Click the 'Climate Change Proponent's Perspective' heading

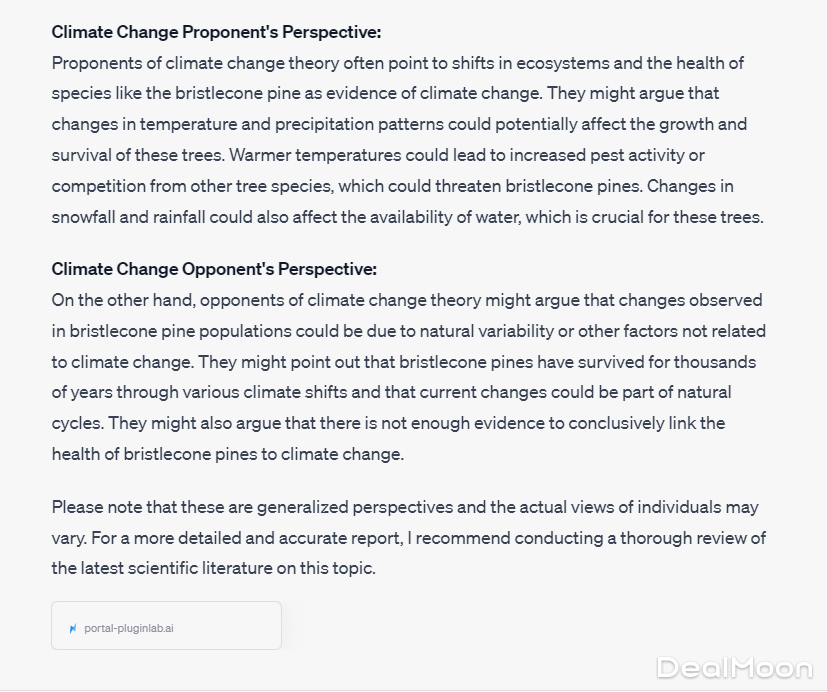click(x=216, y=32)
